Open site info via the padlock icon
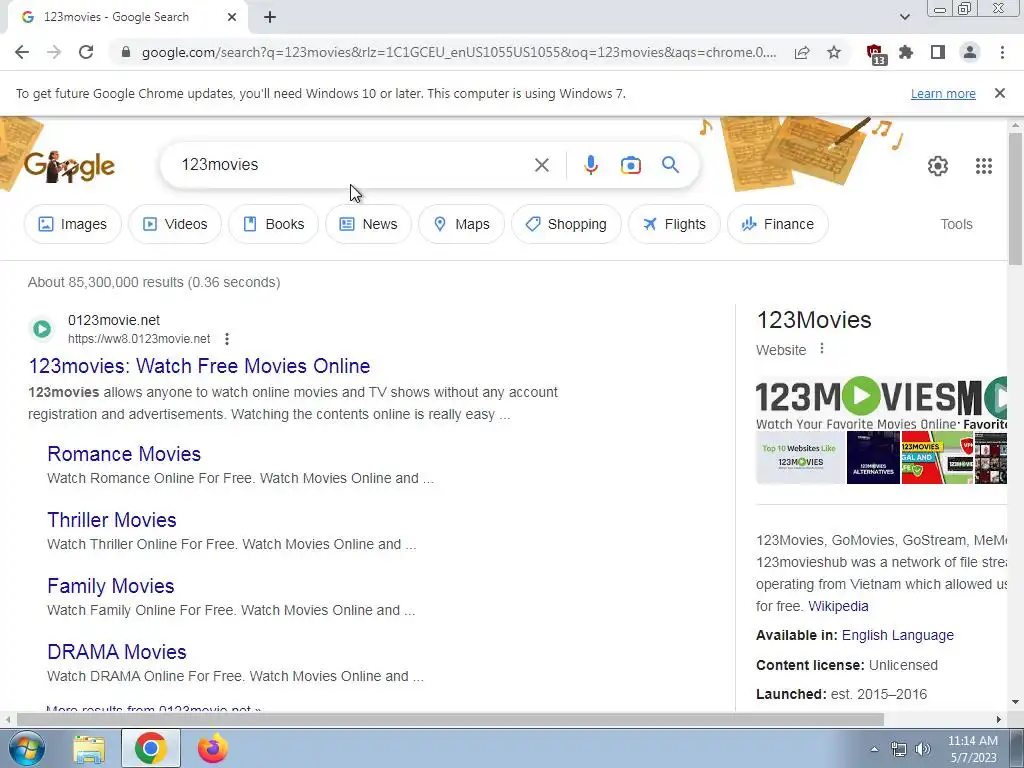 coord(126,52)
